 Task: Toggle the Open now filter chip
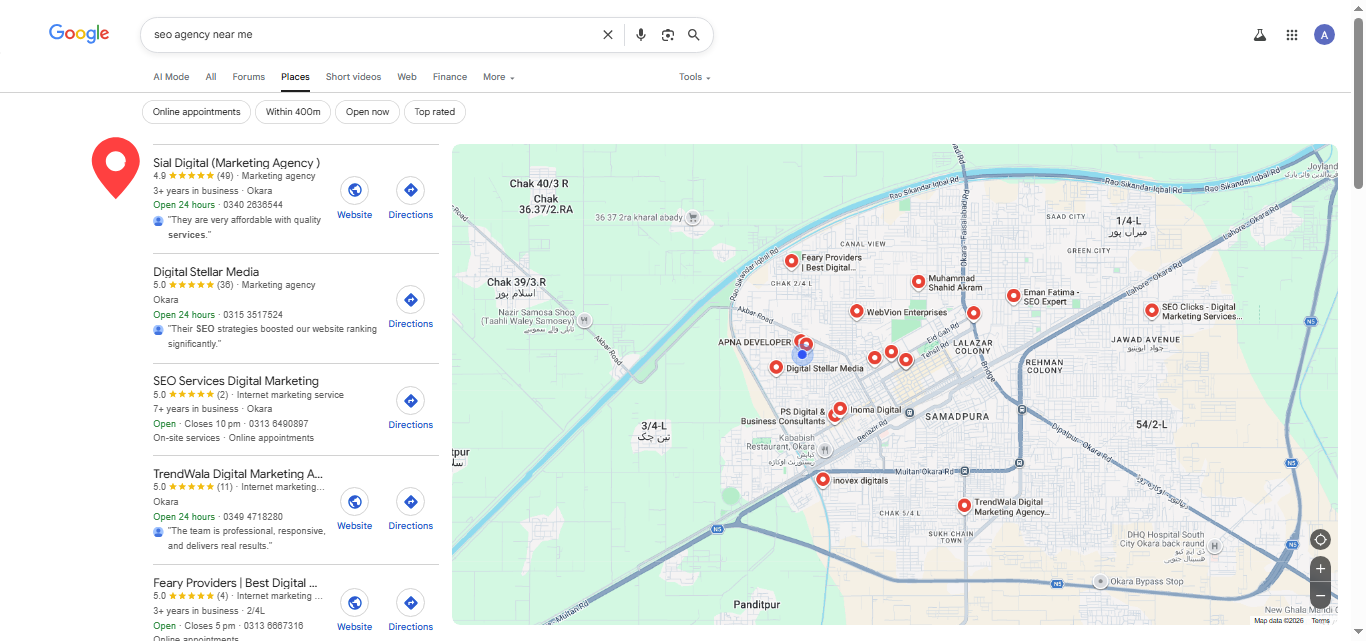(x=367, y=112)
